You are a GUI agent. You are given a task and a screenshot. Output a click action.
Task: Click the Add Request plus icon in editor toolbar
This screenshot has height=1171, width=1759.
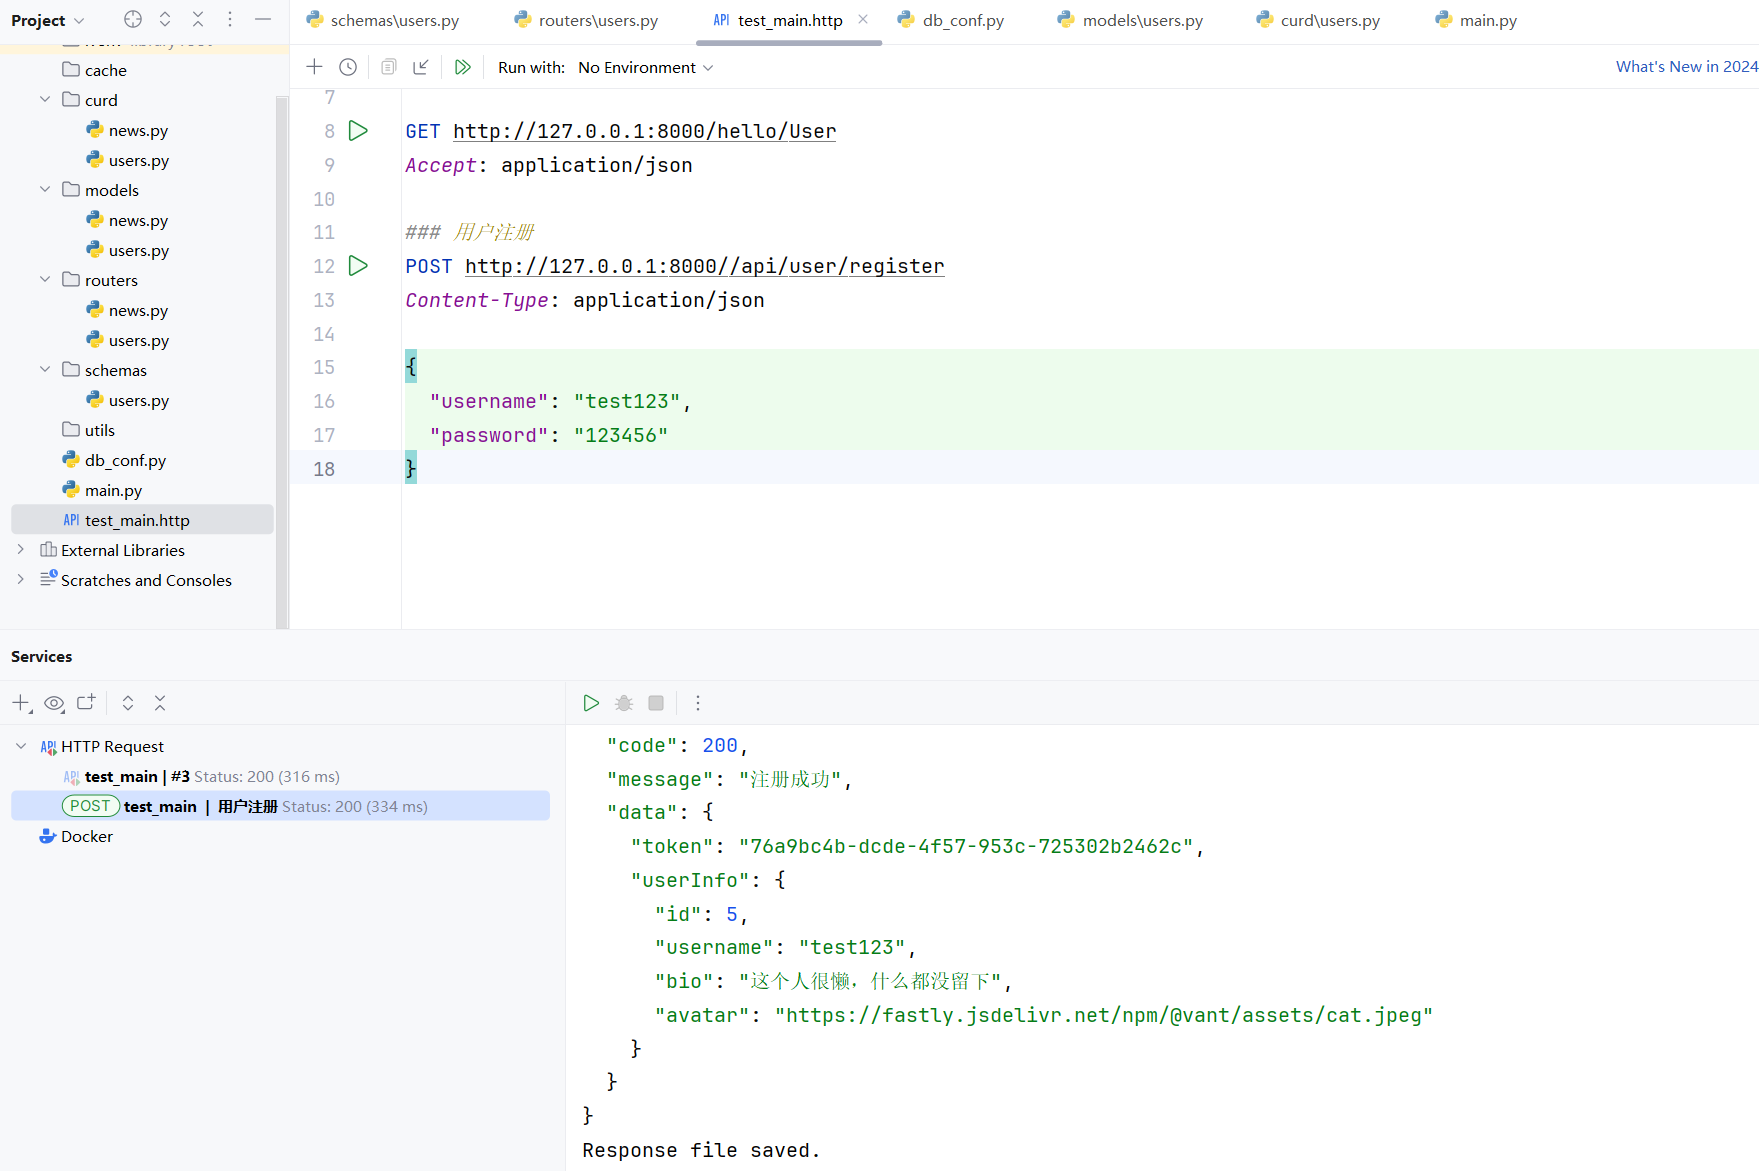(314, 67)
